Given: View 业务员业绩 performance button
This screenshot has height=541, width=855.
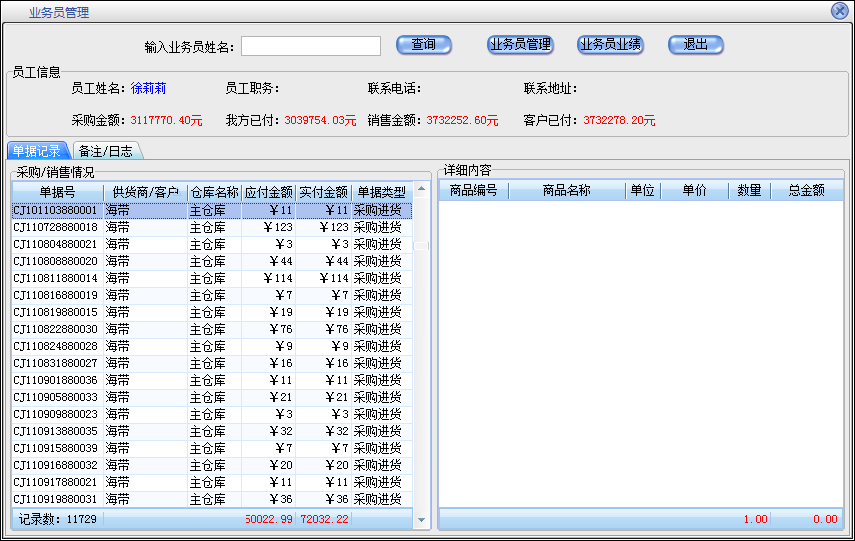Looking at the screenshot, I should click(610, 45).
